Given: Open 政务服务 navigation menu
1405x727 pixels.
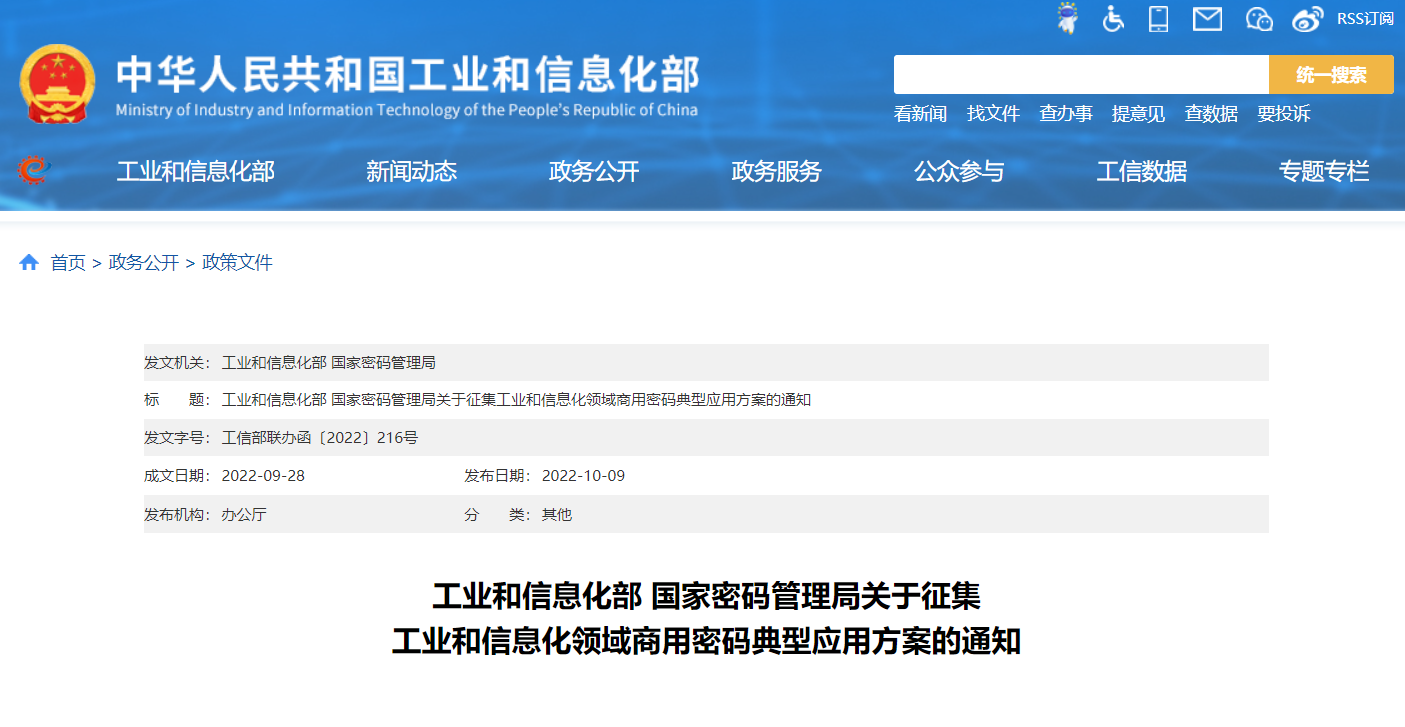Looking at the screenshot, I should pos(776,172).
